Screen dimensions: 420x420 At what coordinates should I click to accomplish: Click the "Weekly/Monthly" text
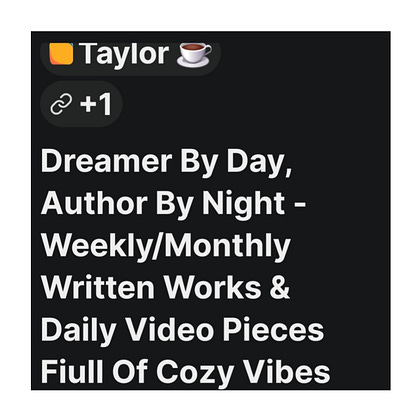click(166, 247)
